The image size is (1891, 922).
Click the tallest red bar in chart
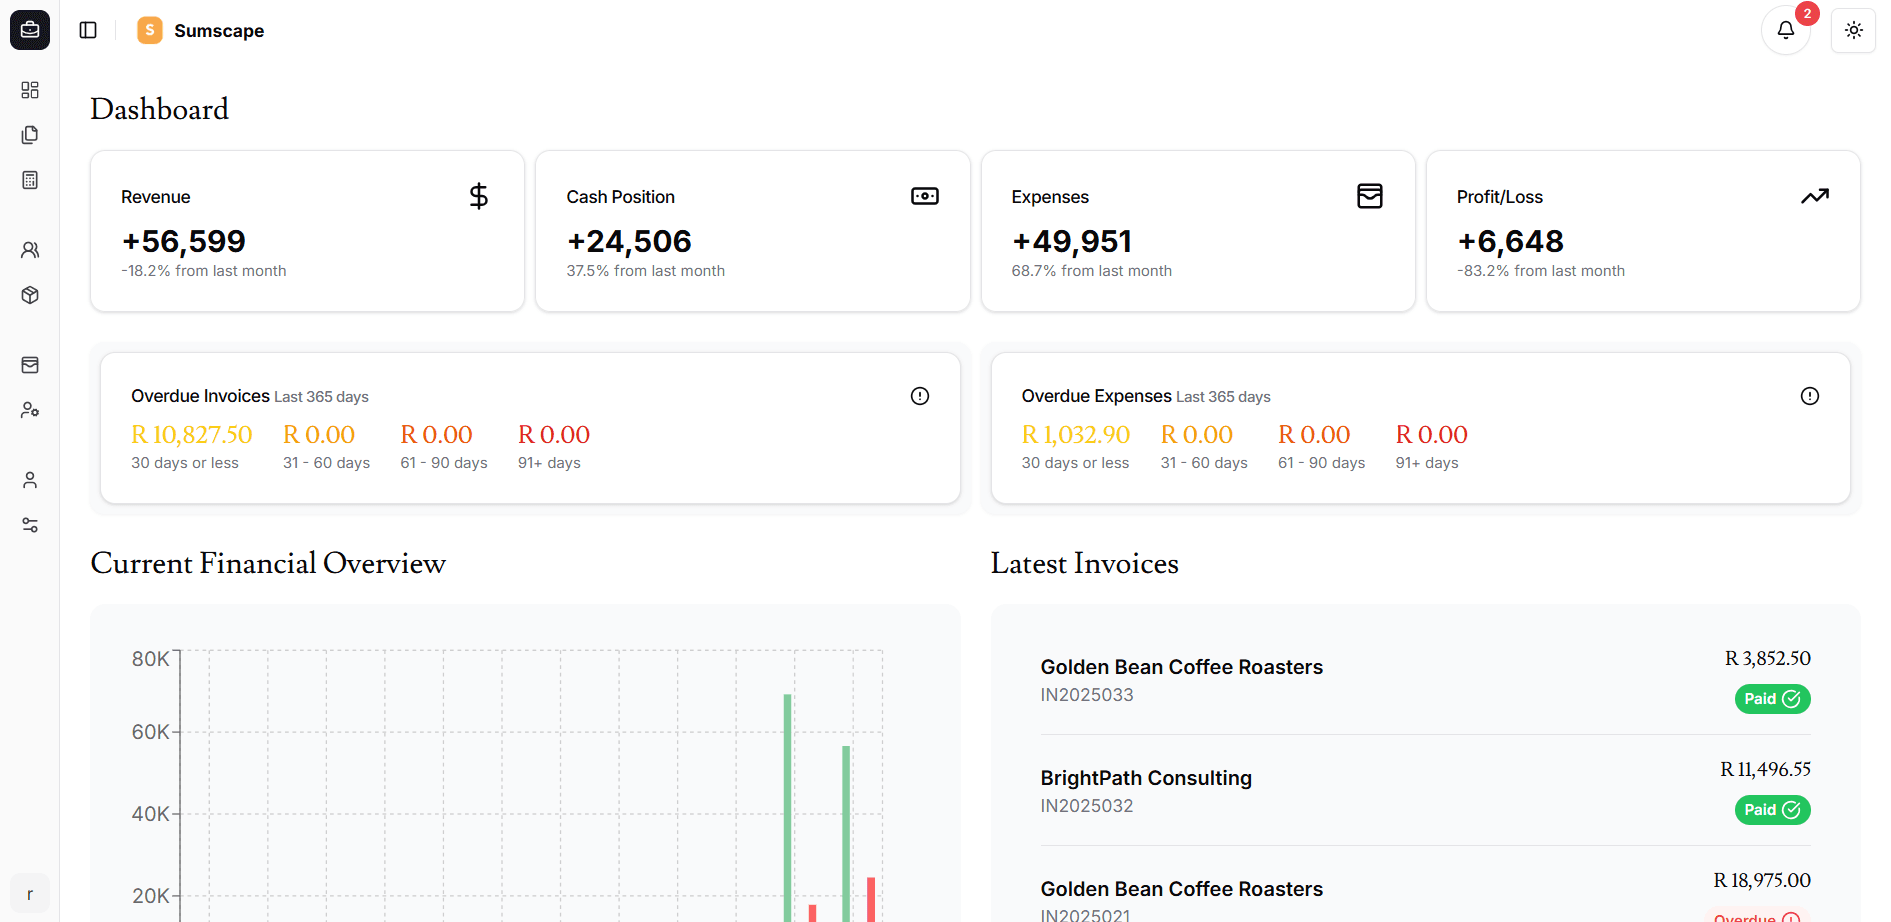point(871,899)
